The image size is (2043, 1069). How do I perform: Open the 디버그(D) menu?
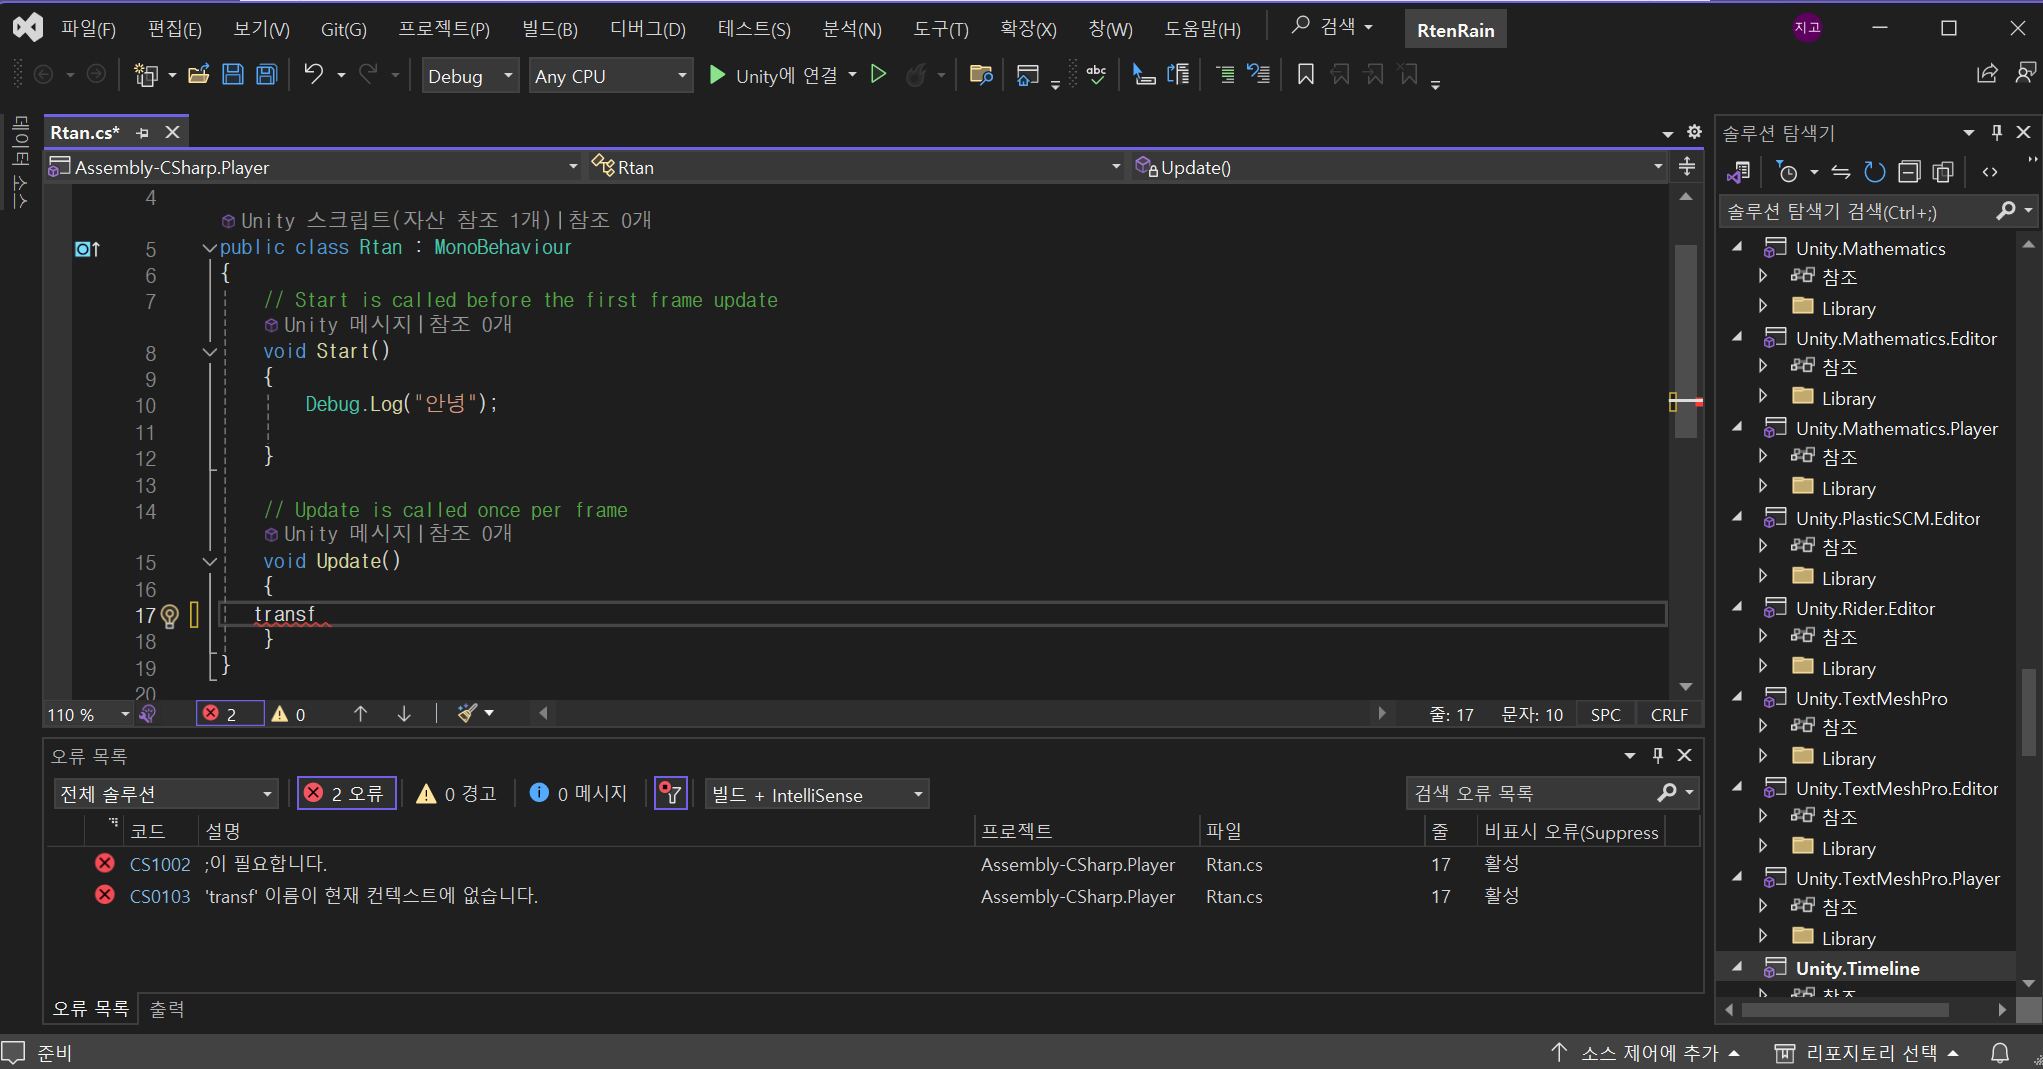[x=648, y=29]
